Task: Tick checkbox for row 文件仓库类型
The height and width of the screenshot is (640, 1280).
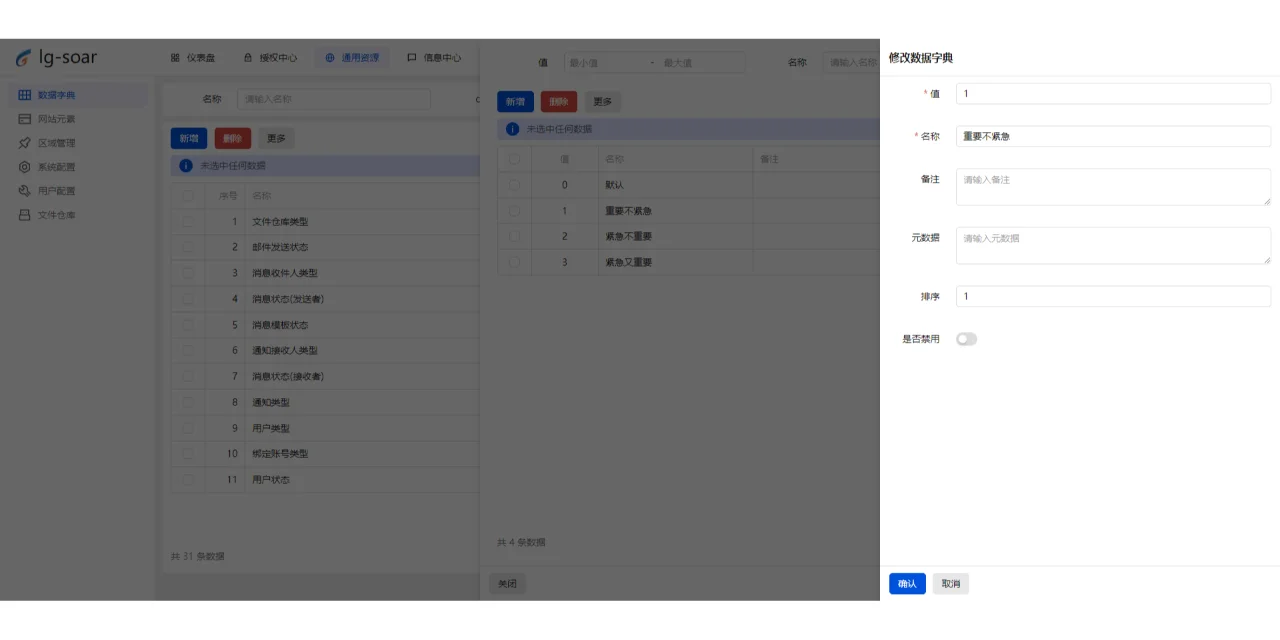Action: point(188,222)
